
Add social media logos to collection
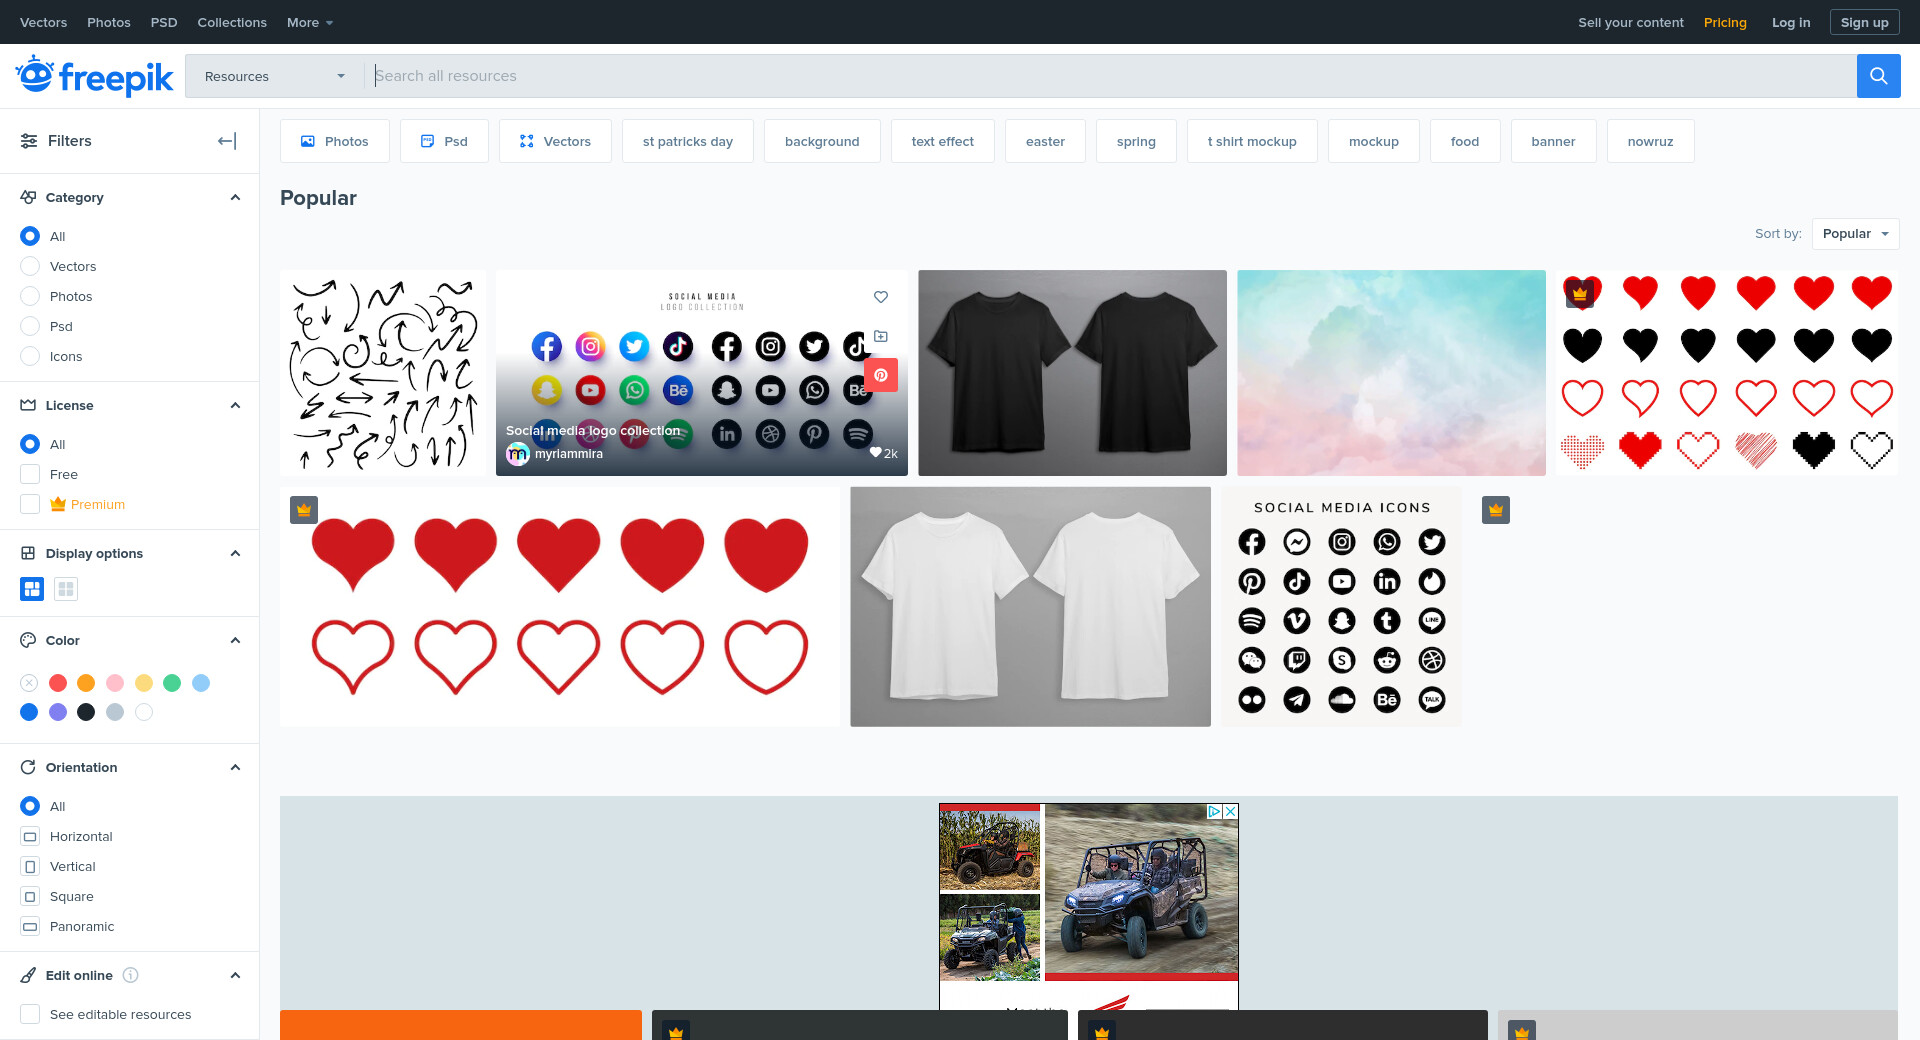[881, 336]
